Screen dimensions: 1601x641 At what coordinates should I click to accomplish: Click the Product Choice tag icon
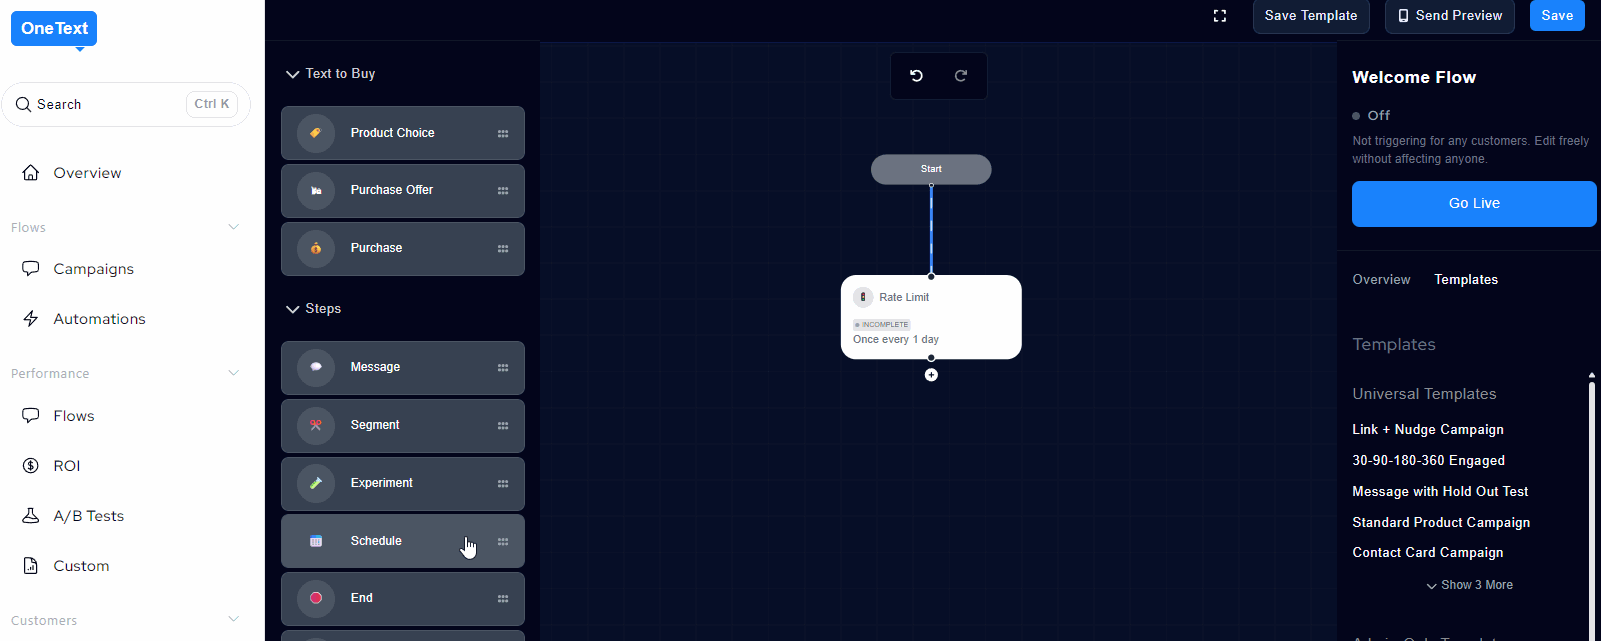316,133
